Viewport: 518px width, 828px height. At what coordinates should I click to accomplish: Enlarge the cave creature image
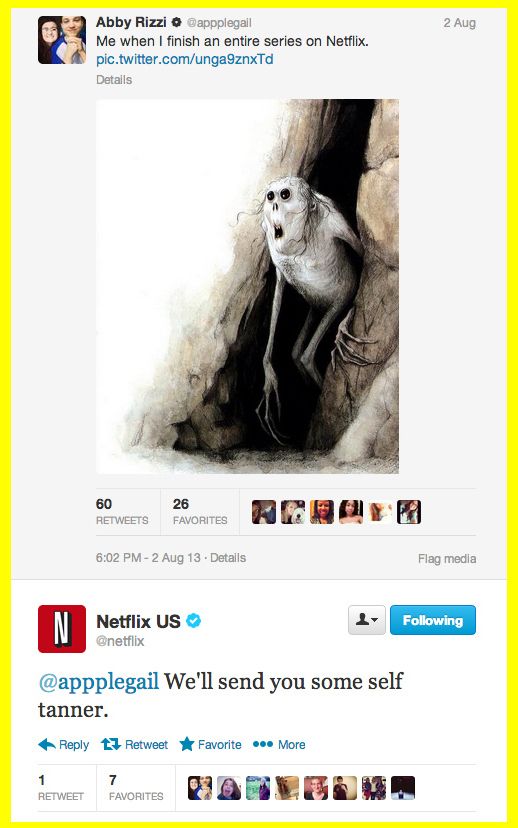click(247, 286)
